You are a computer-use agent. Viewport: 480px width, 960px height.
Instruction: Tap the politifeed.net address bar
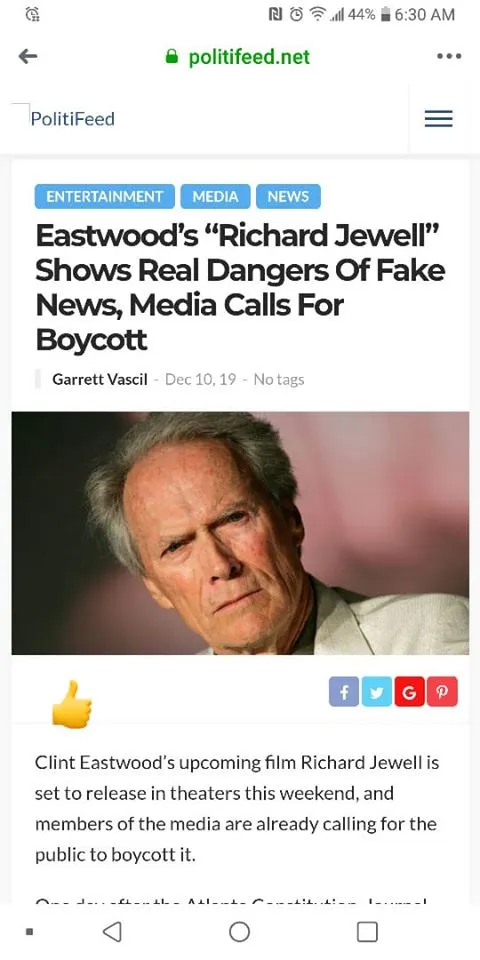point(238,57)
